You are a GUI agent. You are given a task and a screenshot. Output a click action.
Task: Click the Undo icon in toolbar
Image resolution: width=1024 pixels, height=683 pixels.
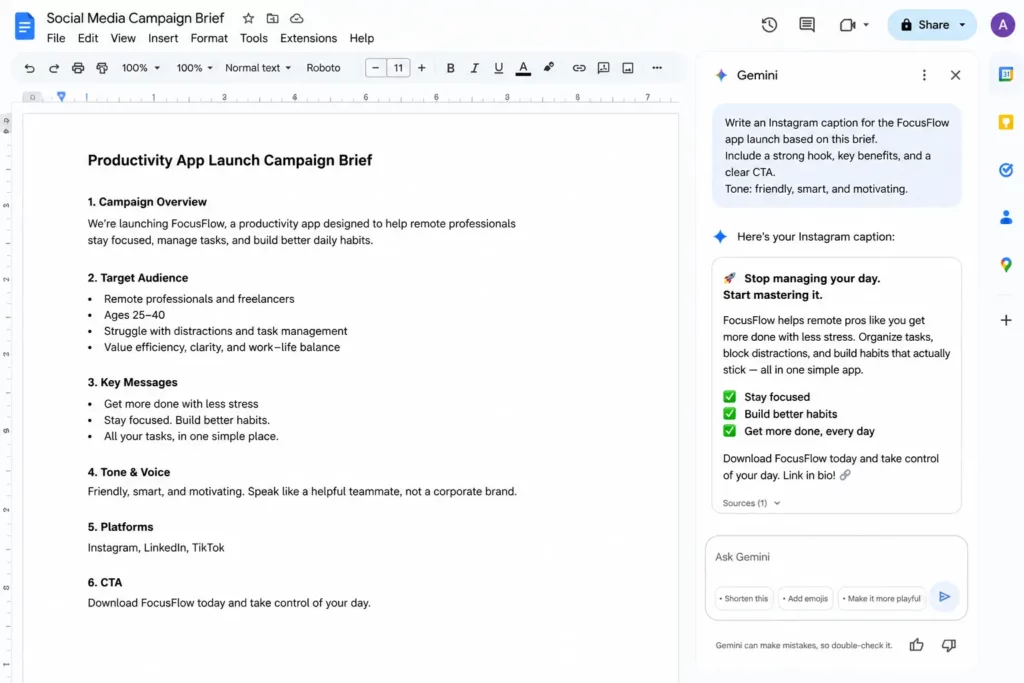coord(29,68)
